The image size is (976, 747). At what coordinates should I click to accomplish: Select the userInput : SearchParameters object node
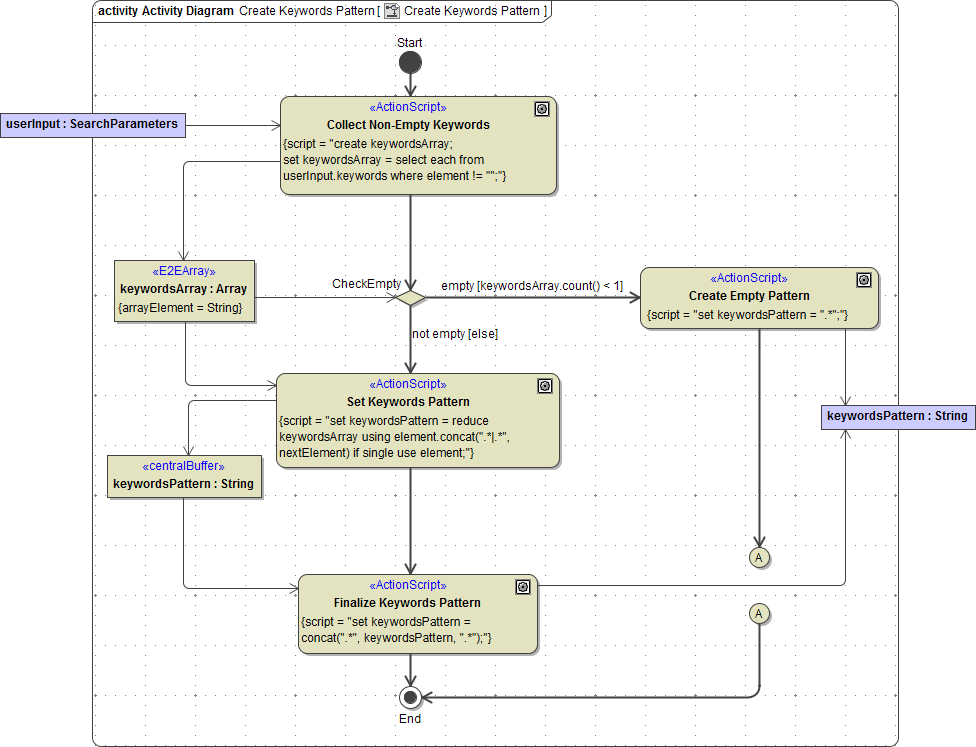coord(93,125)
